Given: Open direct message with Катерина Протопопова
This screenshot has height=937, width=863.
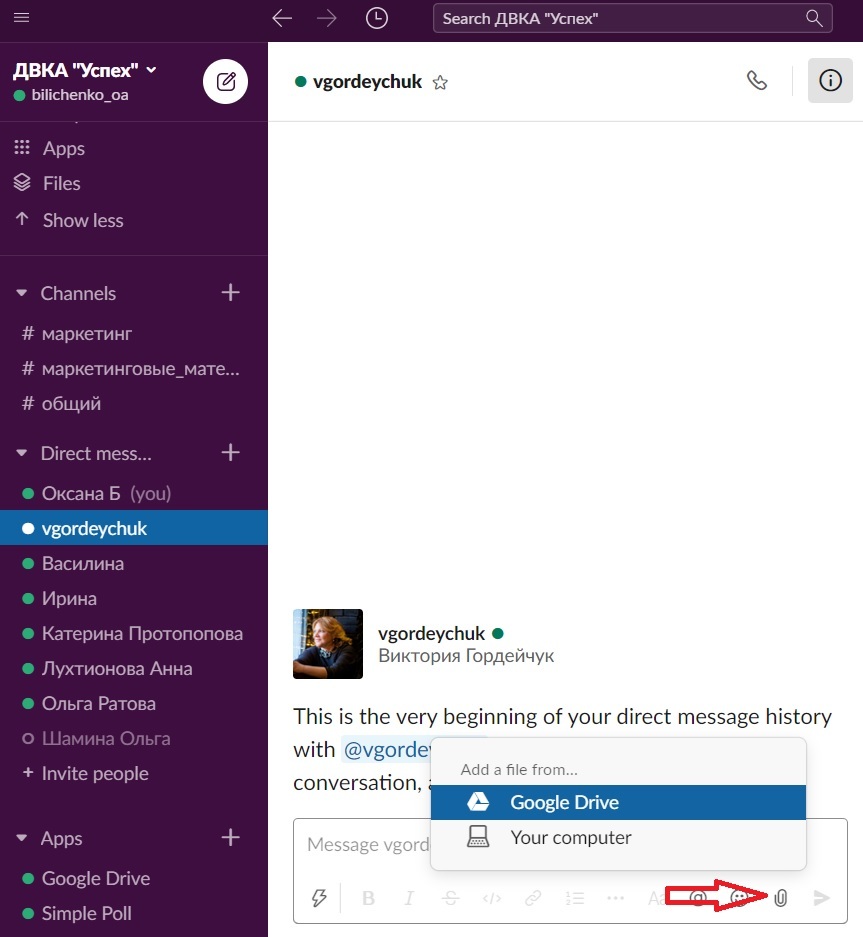Looking at the screenshot, I should [142, 633].
